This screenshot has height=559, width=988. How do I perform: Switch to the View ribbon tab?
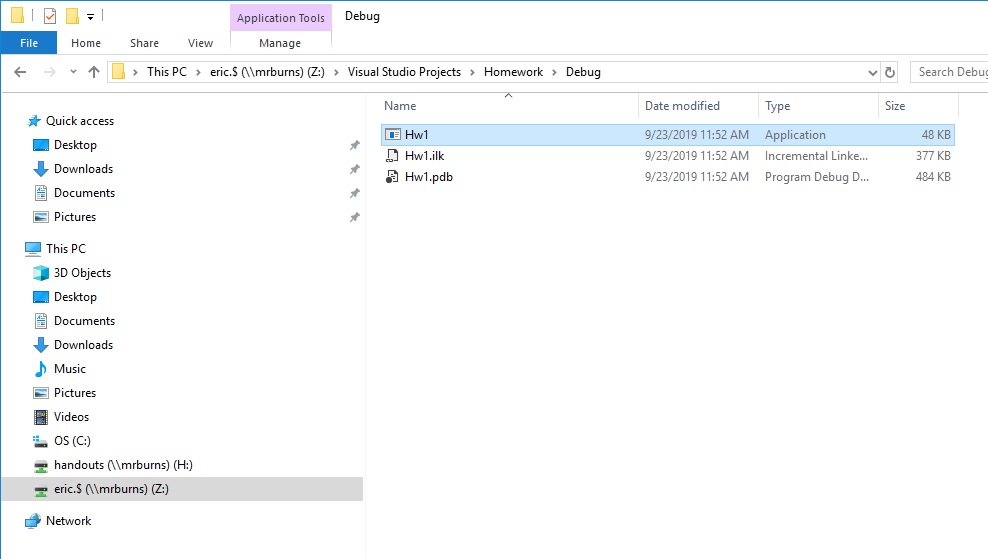tap(200, 43)
